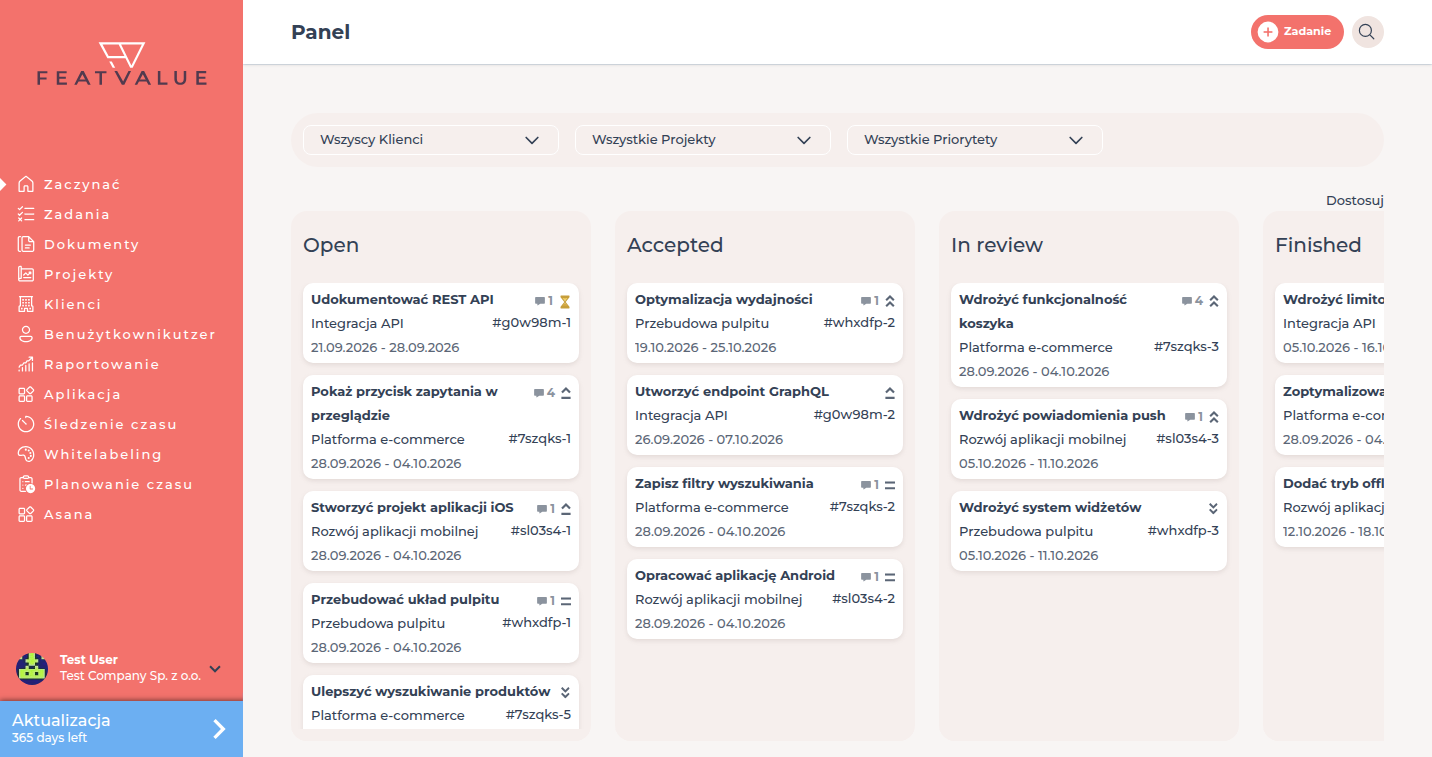This screenshot has height=757, width=1432.
Task: Click the FeatValue logo
Action: pos(122,64)
